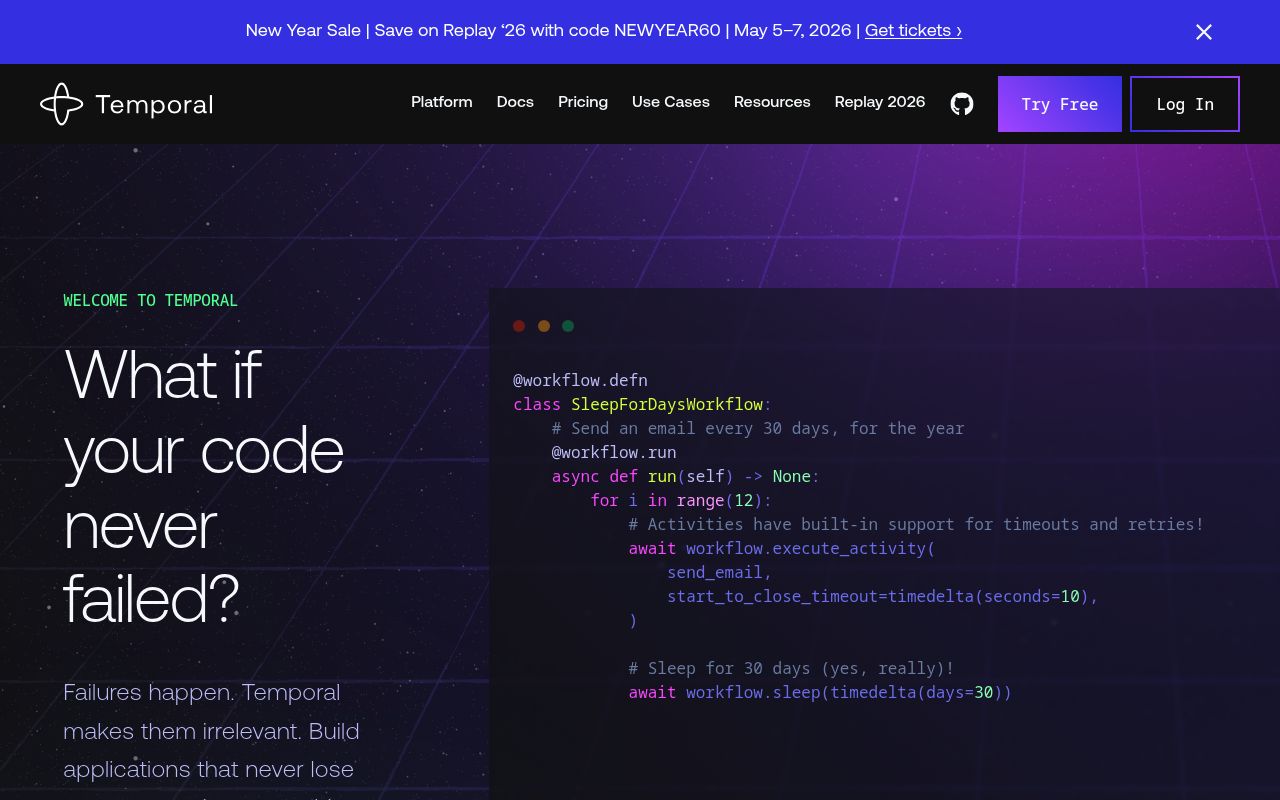1280x800 pixels.
Task: Expand the Use Cases menu
Action: pyautogui.click(x=671, y=102)
